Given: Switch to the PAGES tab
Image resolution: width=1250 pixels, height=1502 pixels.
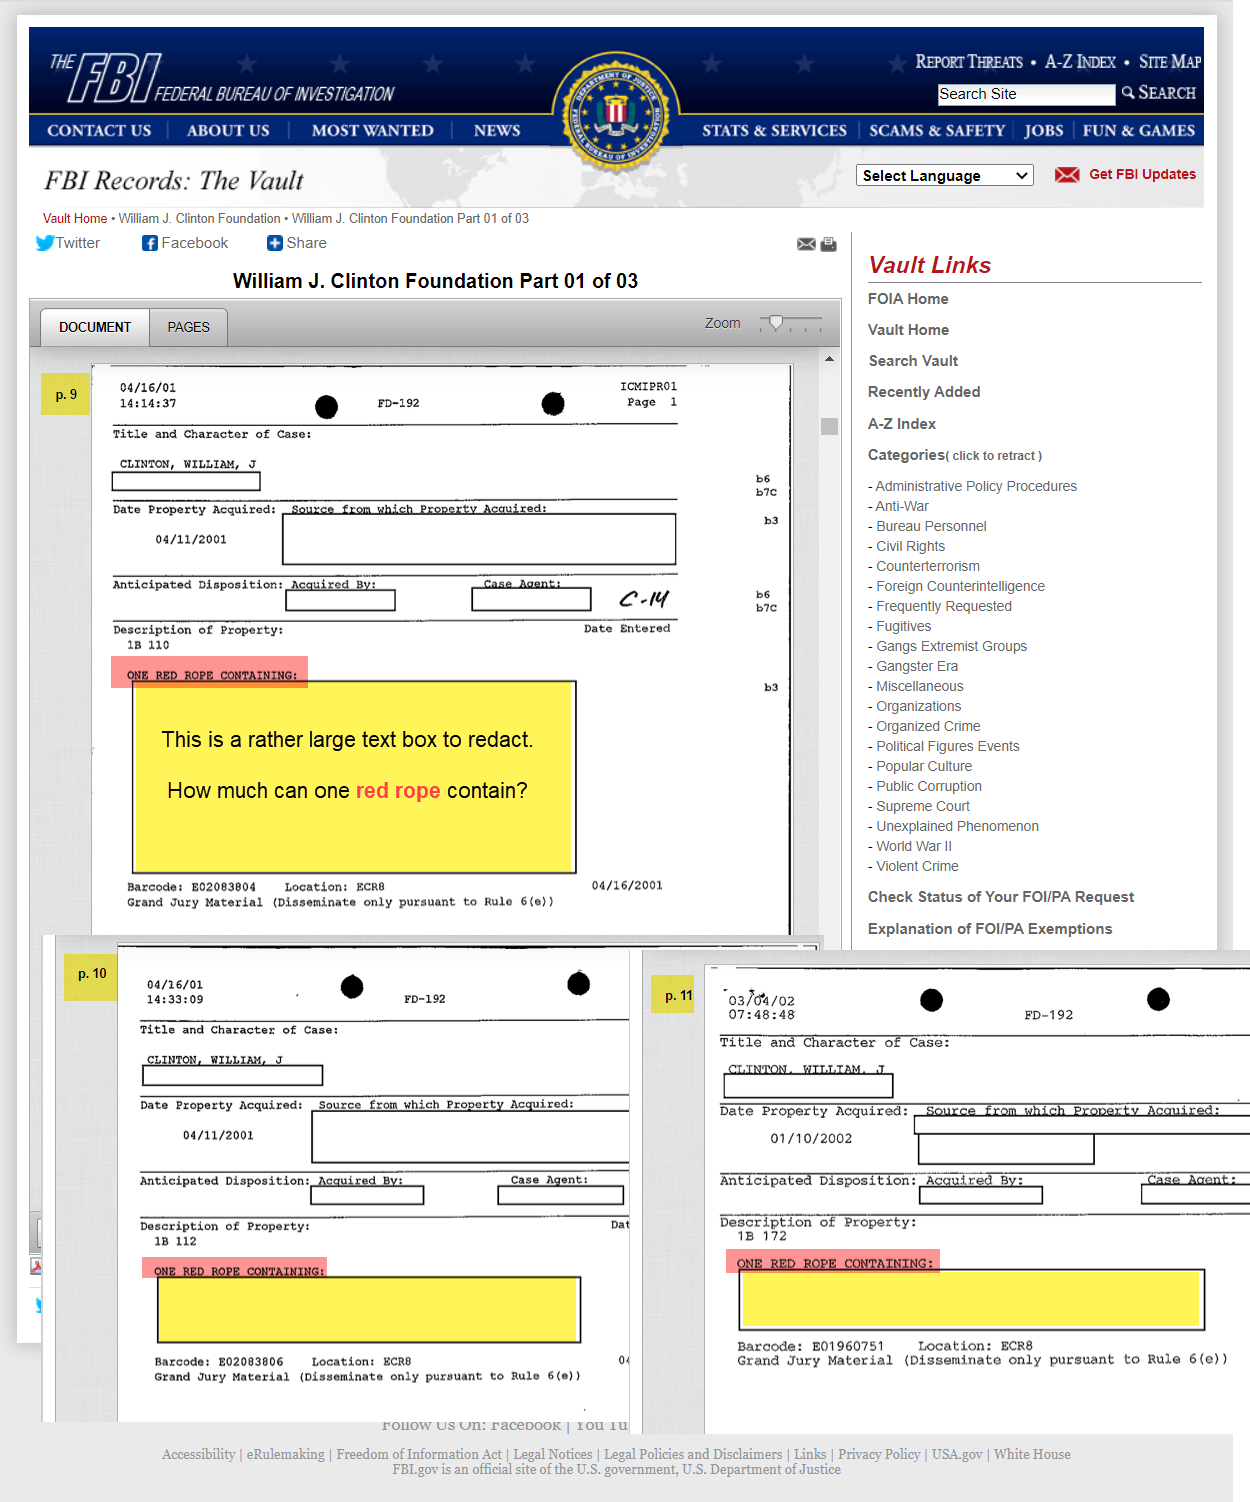Looking at the screenshot, I should click(x=188, y=327).
